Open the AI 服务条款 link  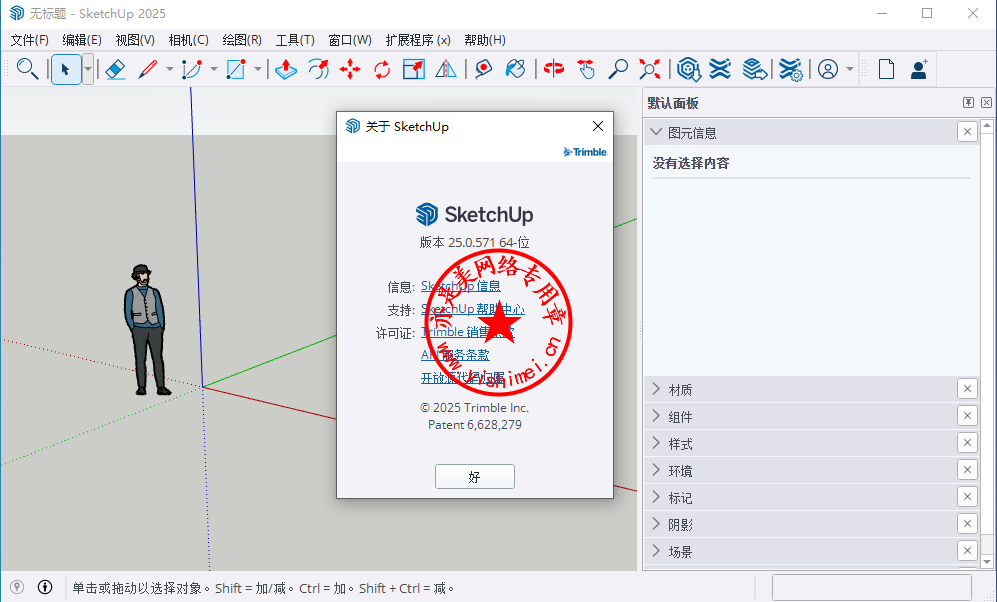(455, 355)
